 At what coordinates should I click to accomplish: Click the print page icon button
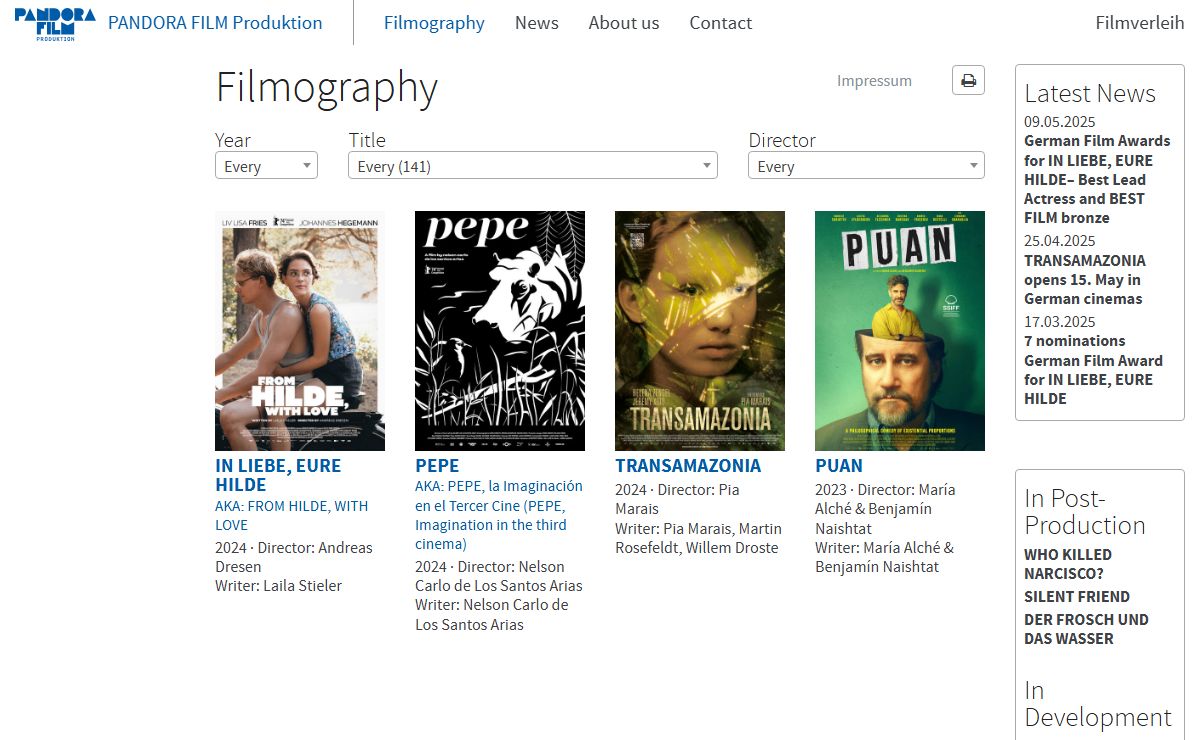point(968,81)
